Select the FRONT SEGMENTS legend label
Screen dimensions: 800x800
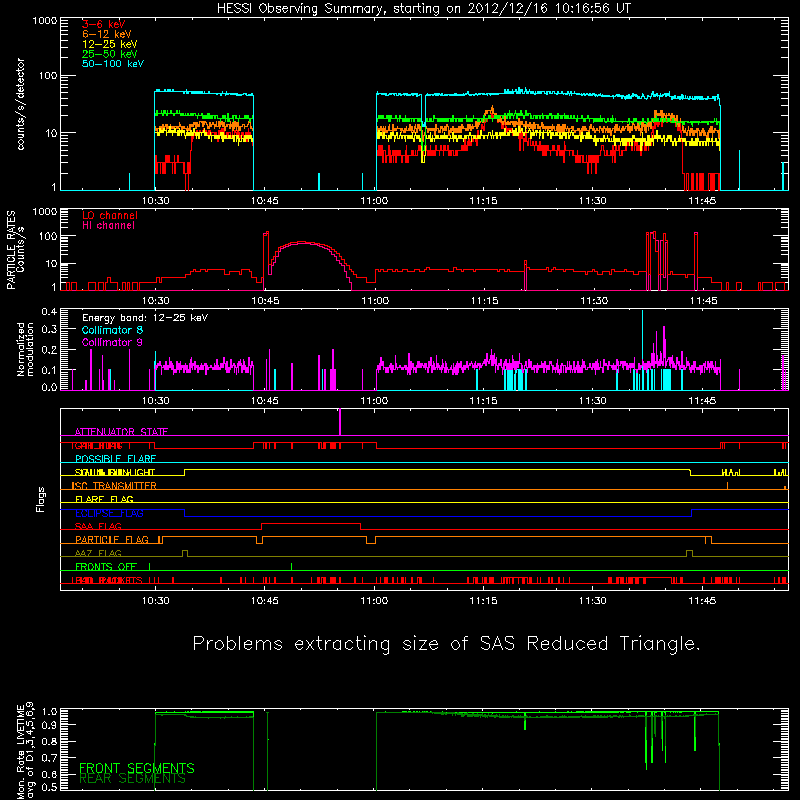click(137, 768)
